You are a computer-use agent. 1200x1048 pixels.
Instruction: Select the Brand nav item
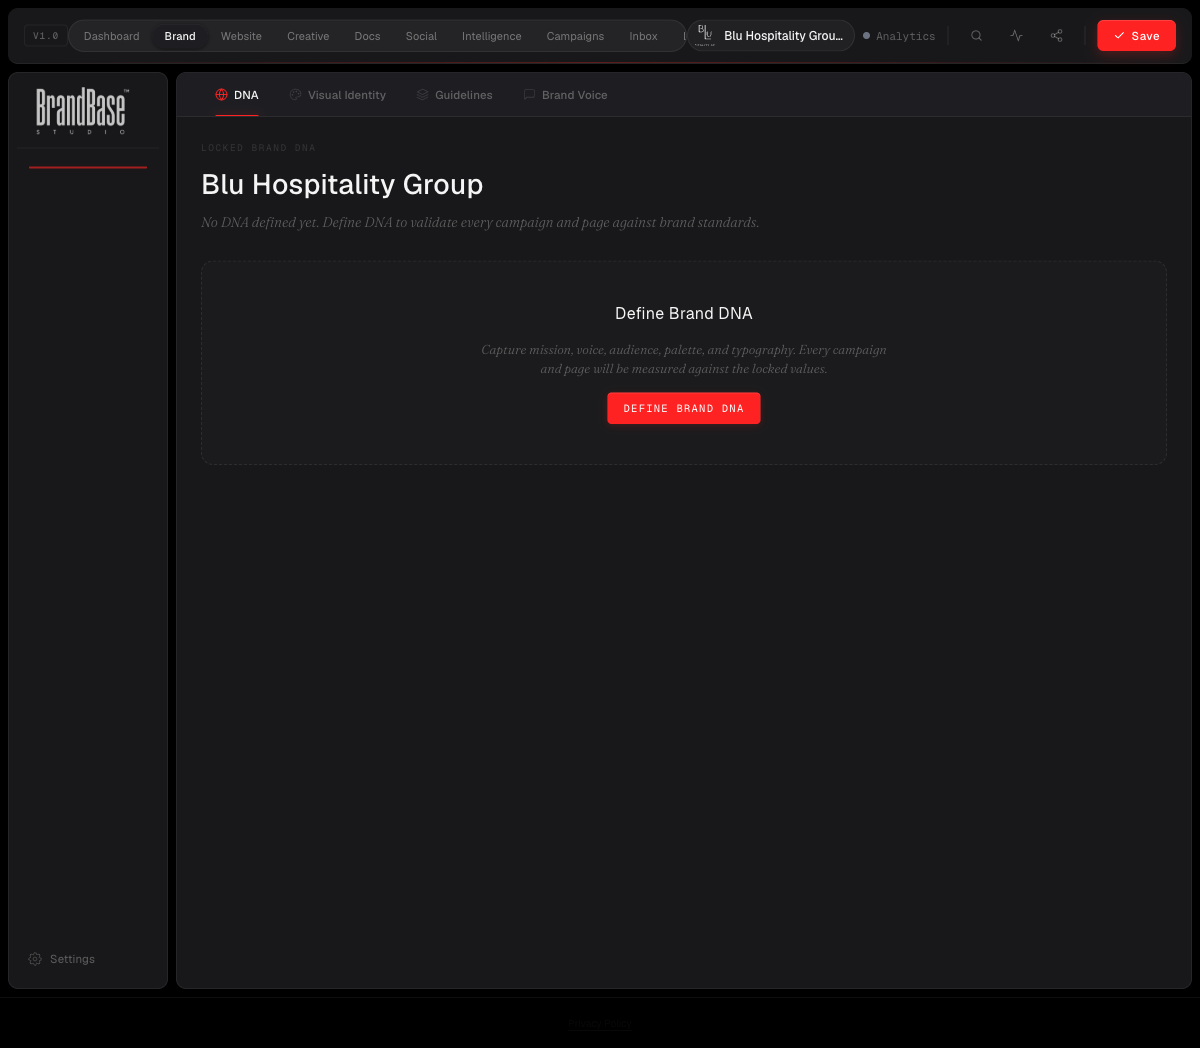180,36
